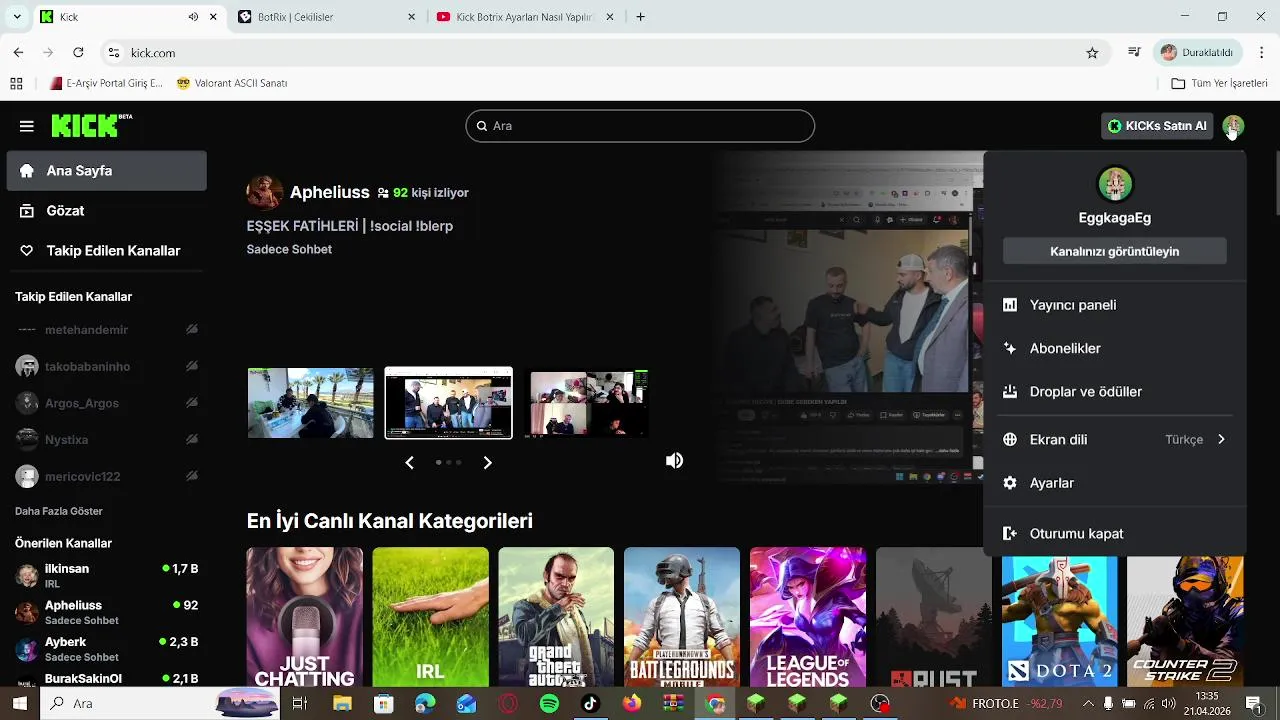
Task: Show hidden system tray icons
Action: point(1086,704)
